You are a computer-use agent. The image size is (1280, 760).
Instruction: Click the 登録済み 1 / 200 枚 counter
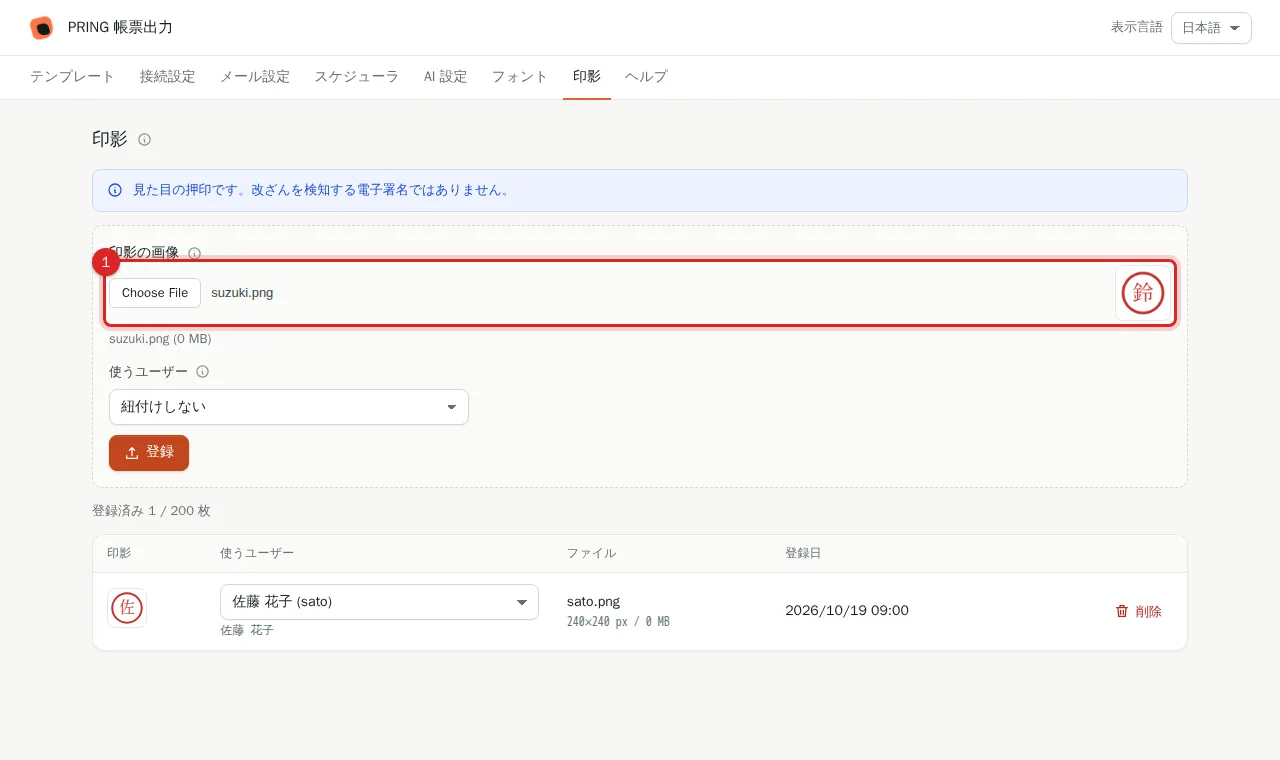(x=151, y=511)
